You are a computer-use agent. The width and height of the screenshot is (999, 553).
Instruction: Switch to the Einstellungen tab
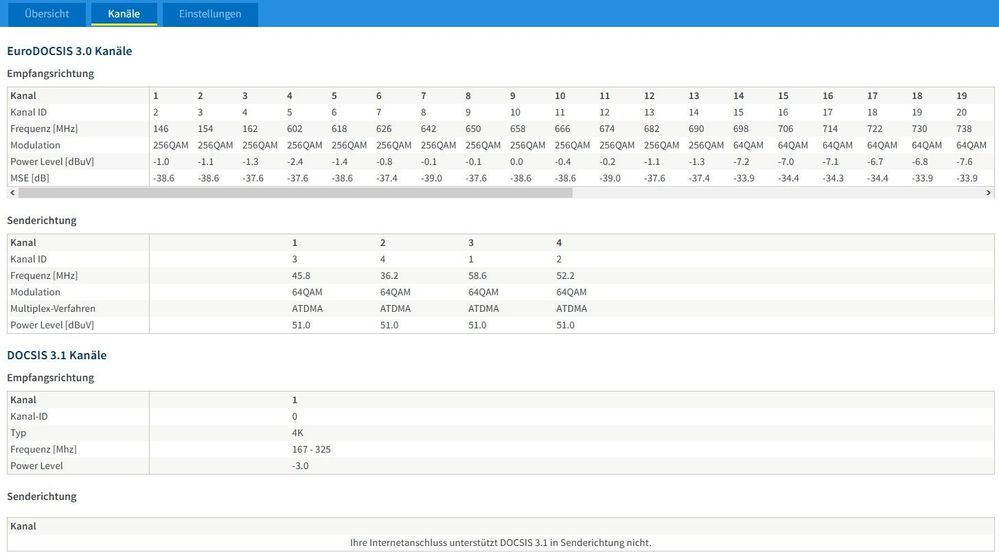point(210,13)
